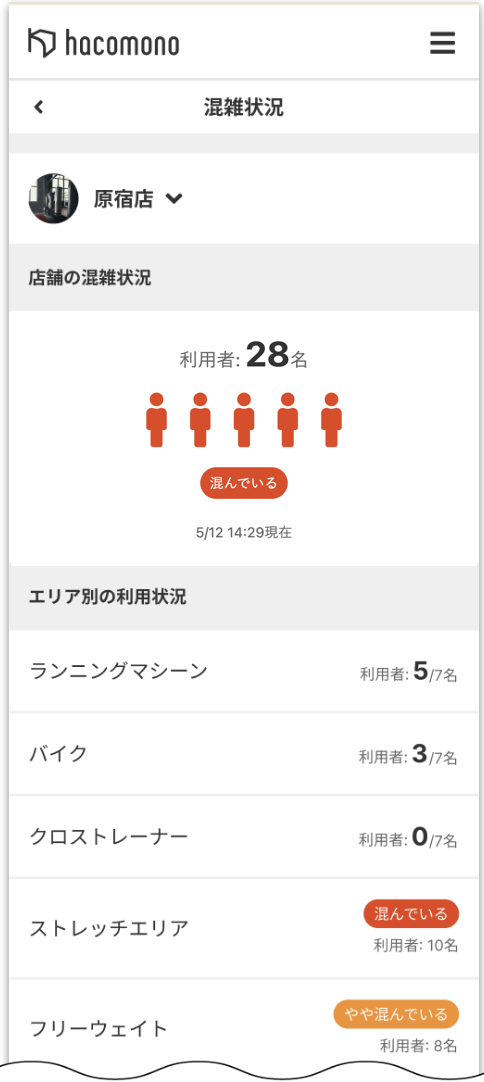Open the hamburger menu
Viewport: 484px width, 1082px height.
pos(442,43)
